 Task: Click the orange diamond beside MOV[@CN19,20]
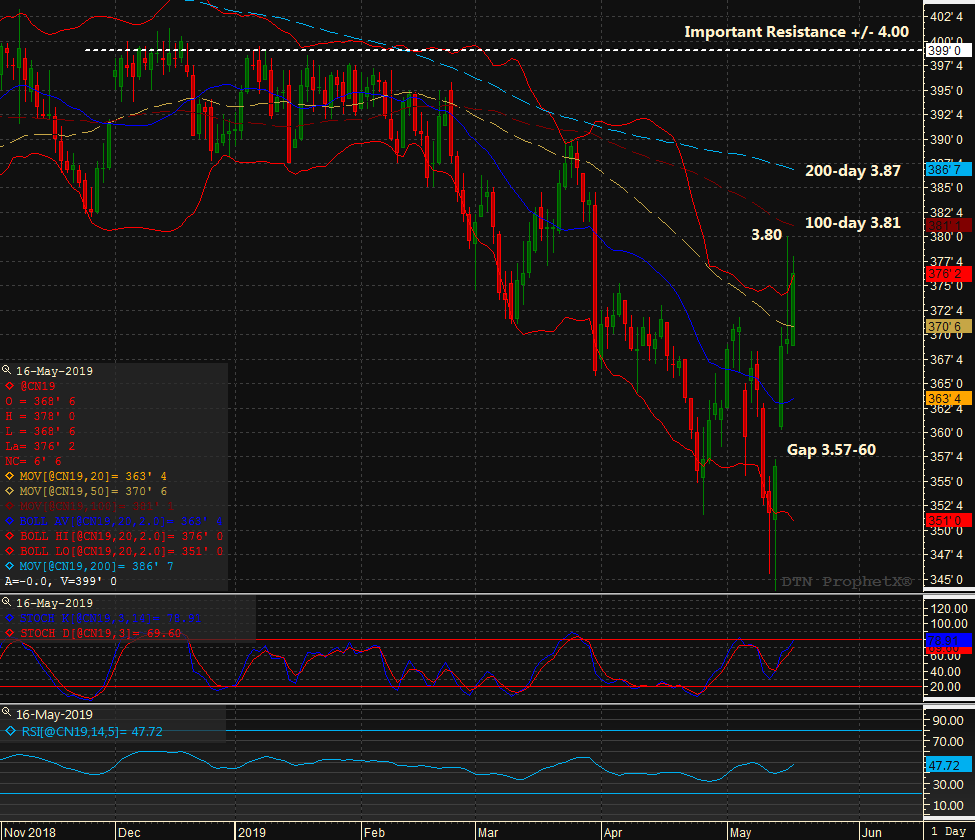pos(9,476)
